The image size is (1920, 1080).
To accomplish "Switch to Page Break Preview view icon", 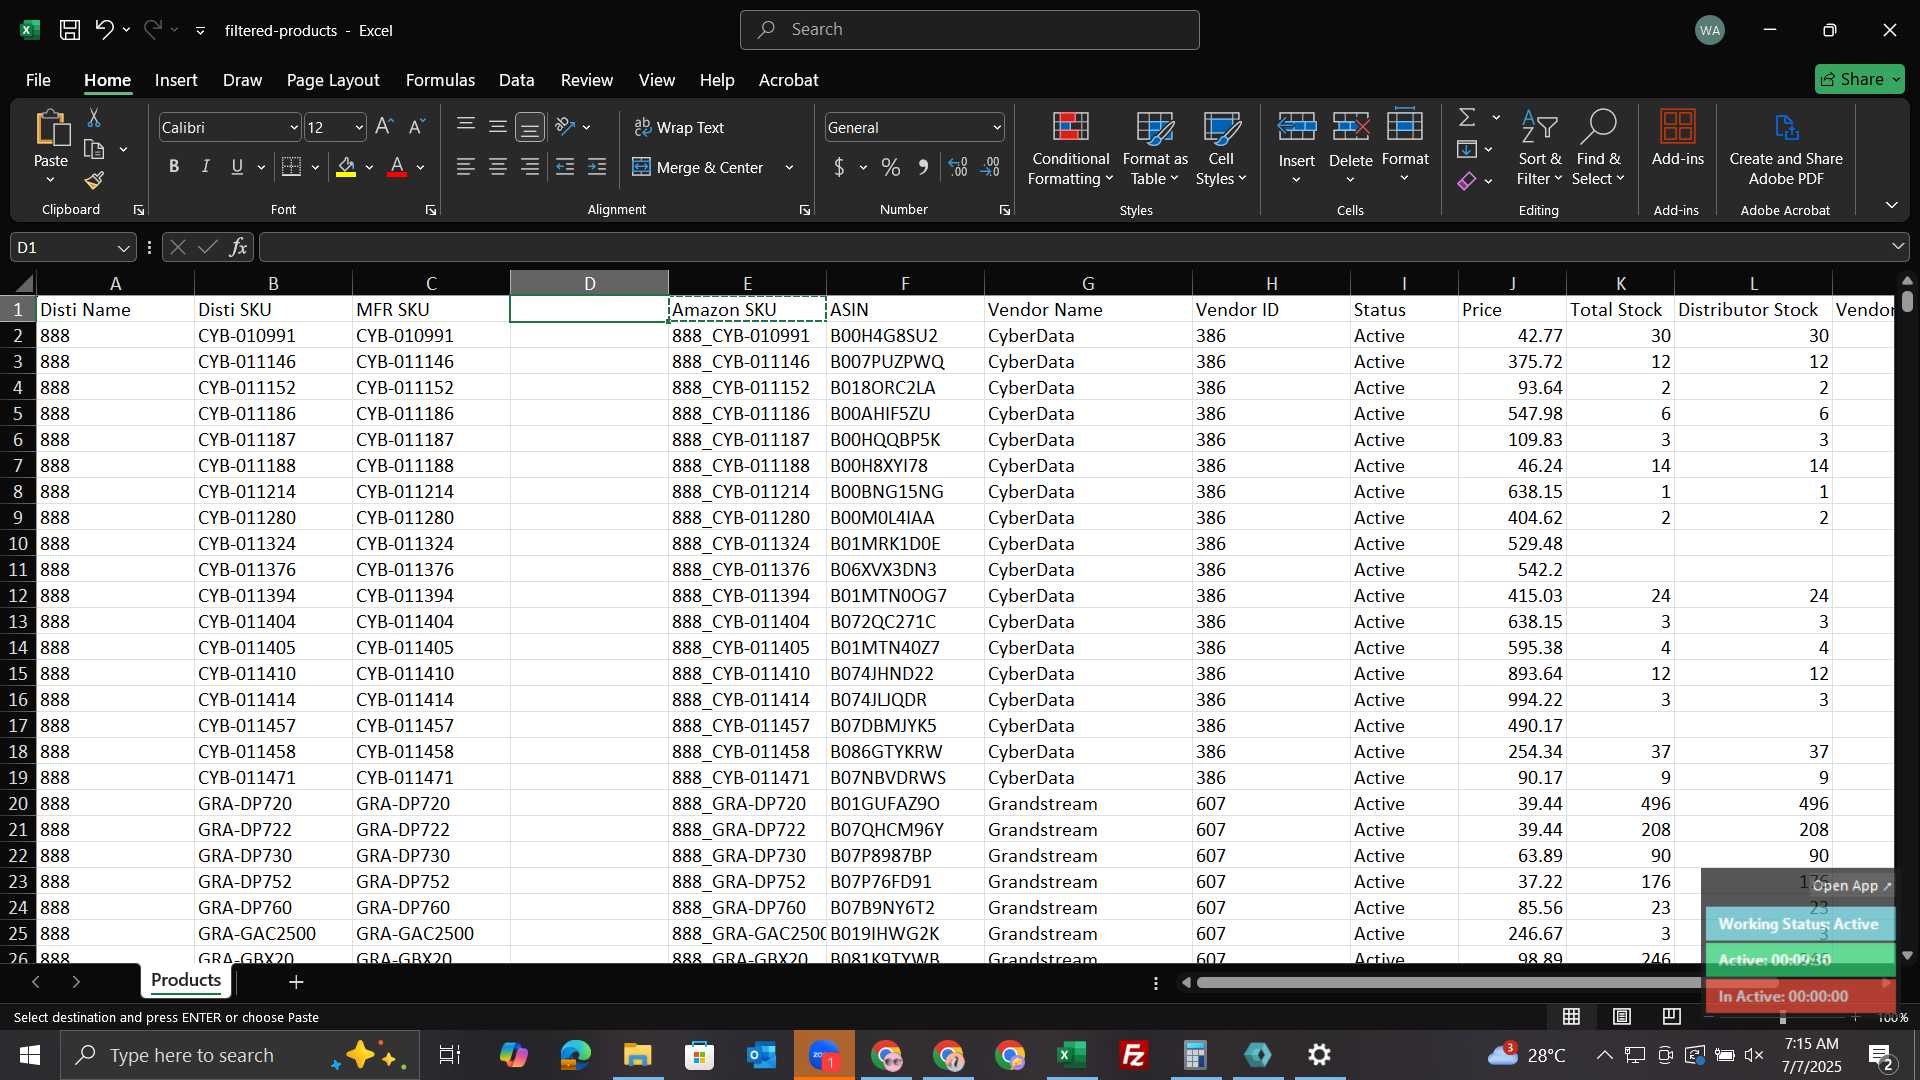I will pyautogui.click(x=1671, y=1017).
